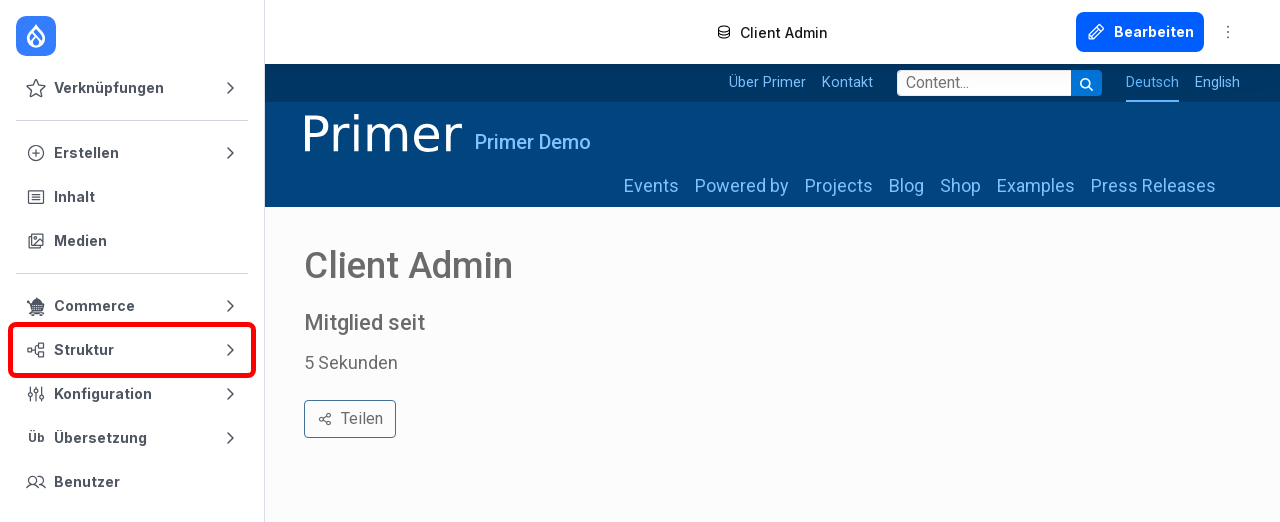1280x522 pixels.
Task: Click the Konfiguration sliders icon
Action: pyautogui.click(x=36, y=394)
